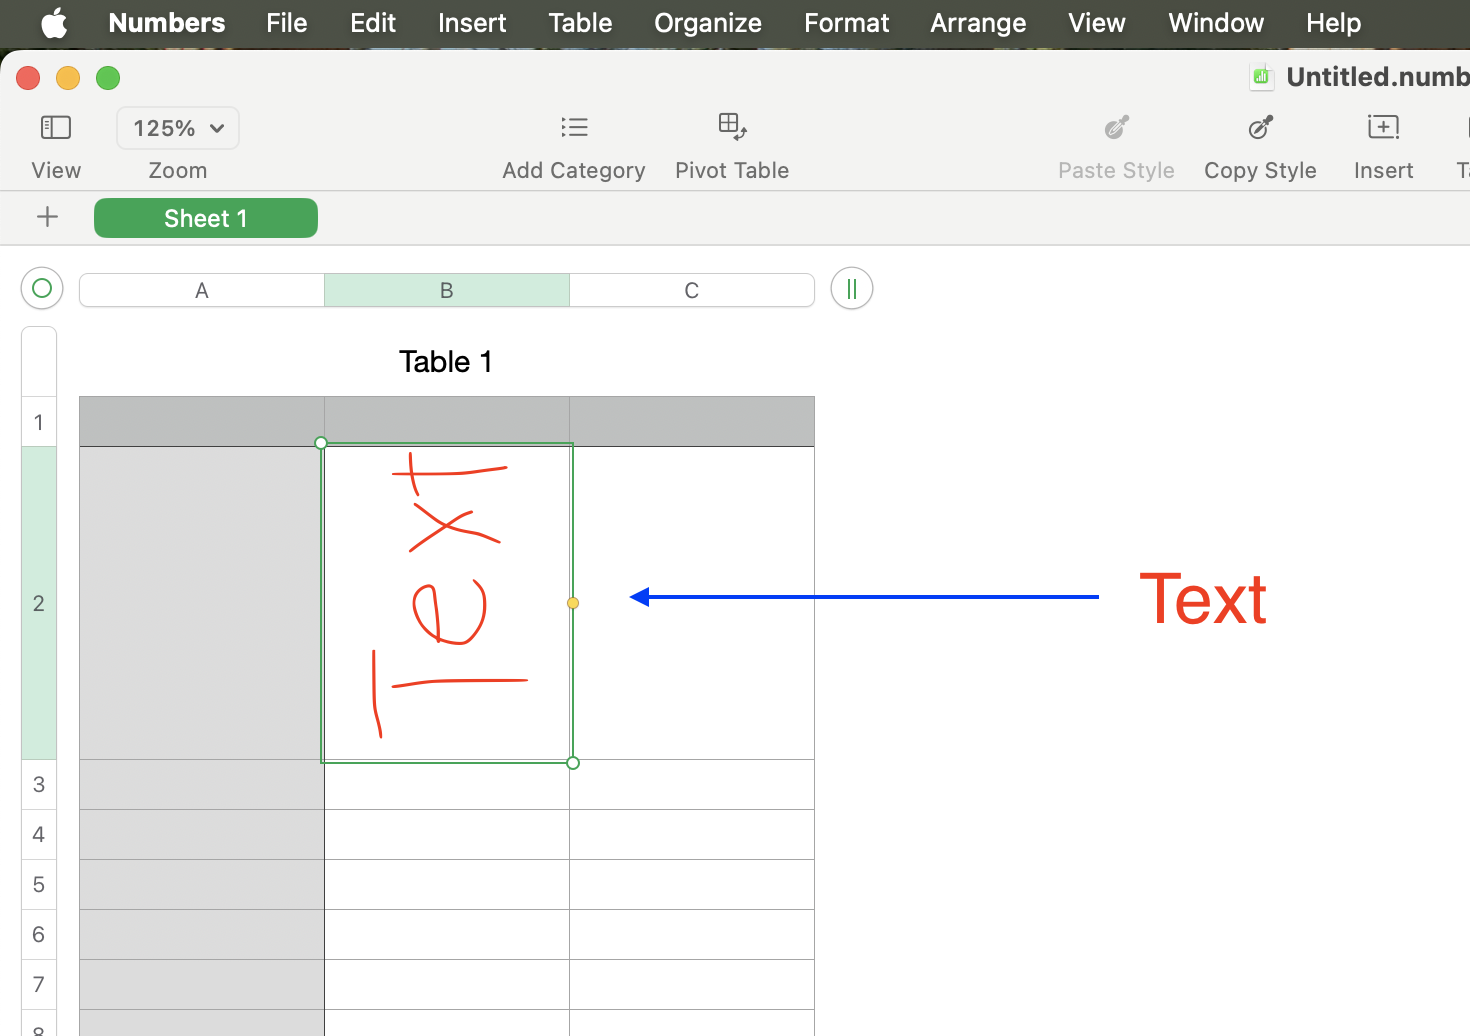Click the View sidebar toolbar icon
This screenshot has height=1036, width=1470.
[56, 127]
